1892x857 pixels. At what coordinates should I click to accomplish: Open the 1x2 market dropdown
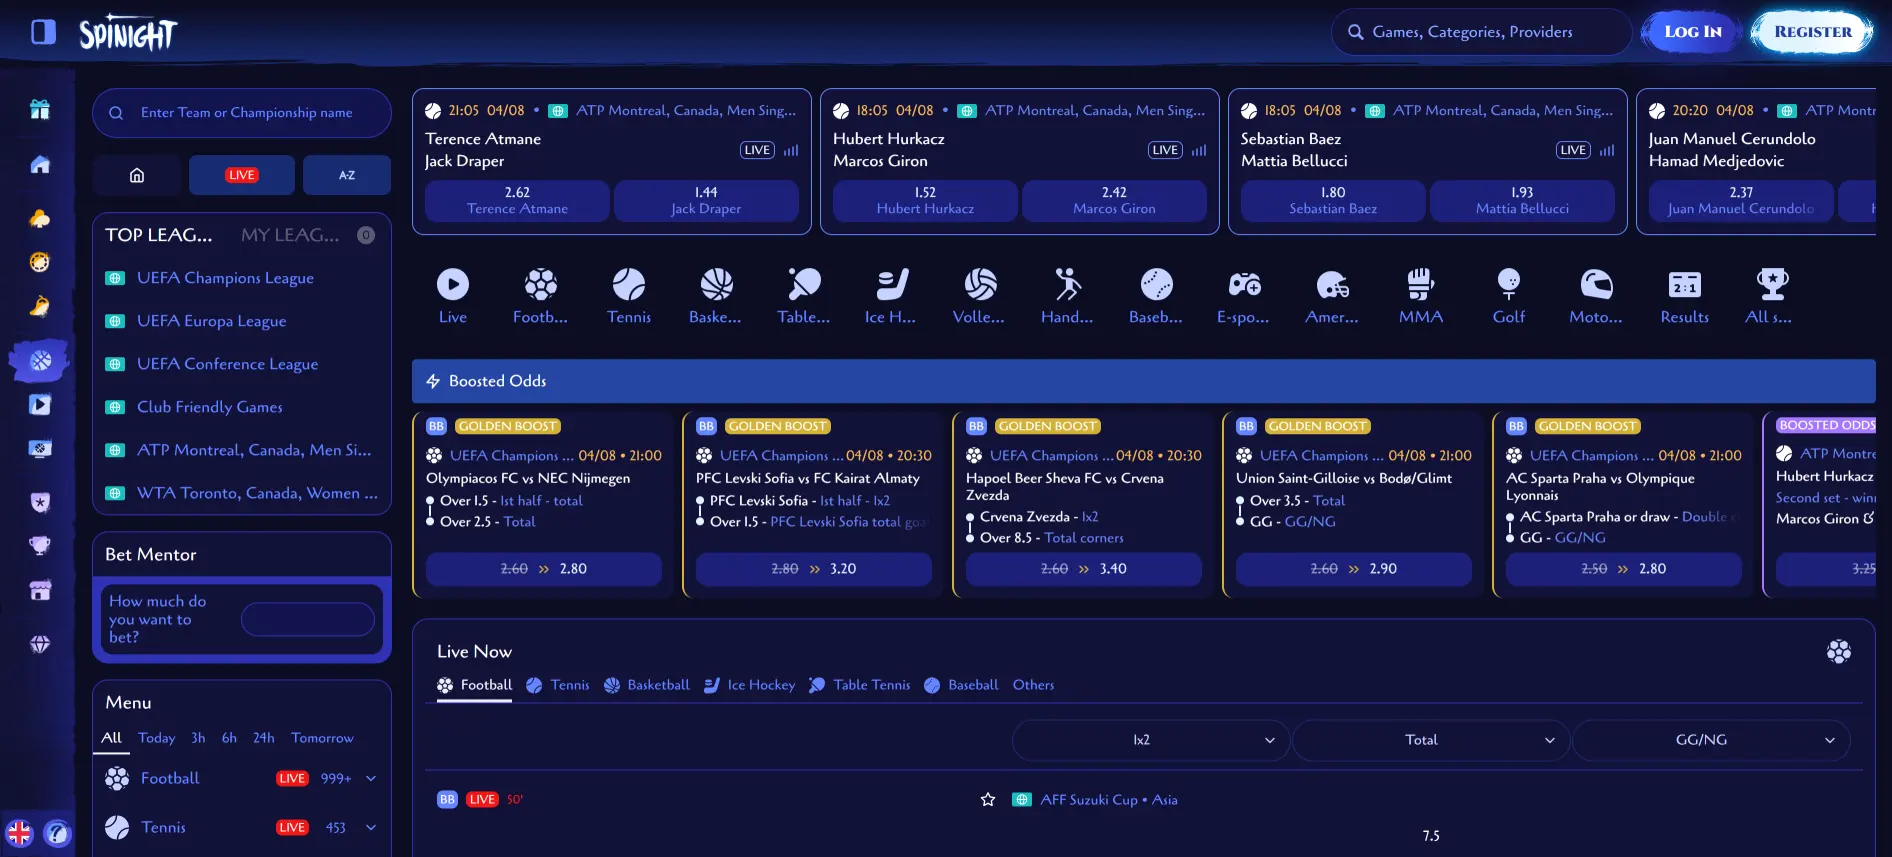coord(1151,740)
